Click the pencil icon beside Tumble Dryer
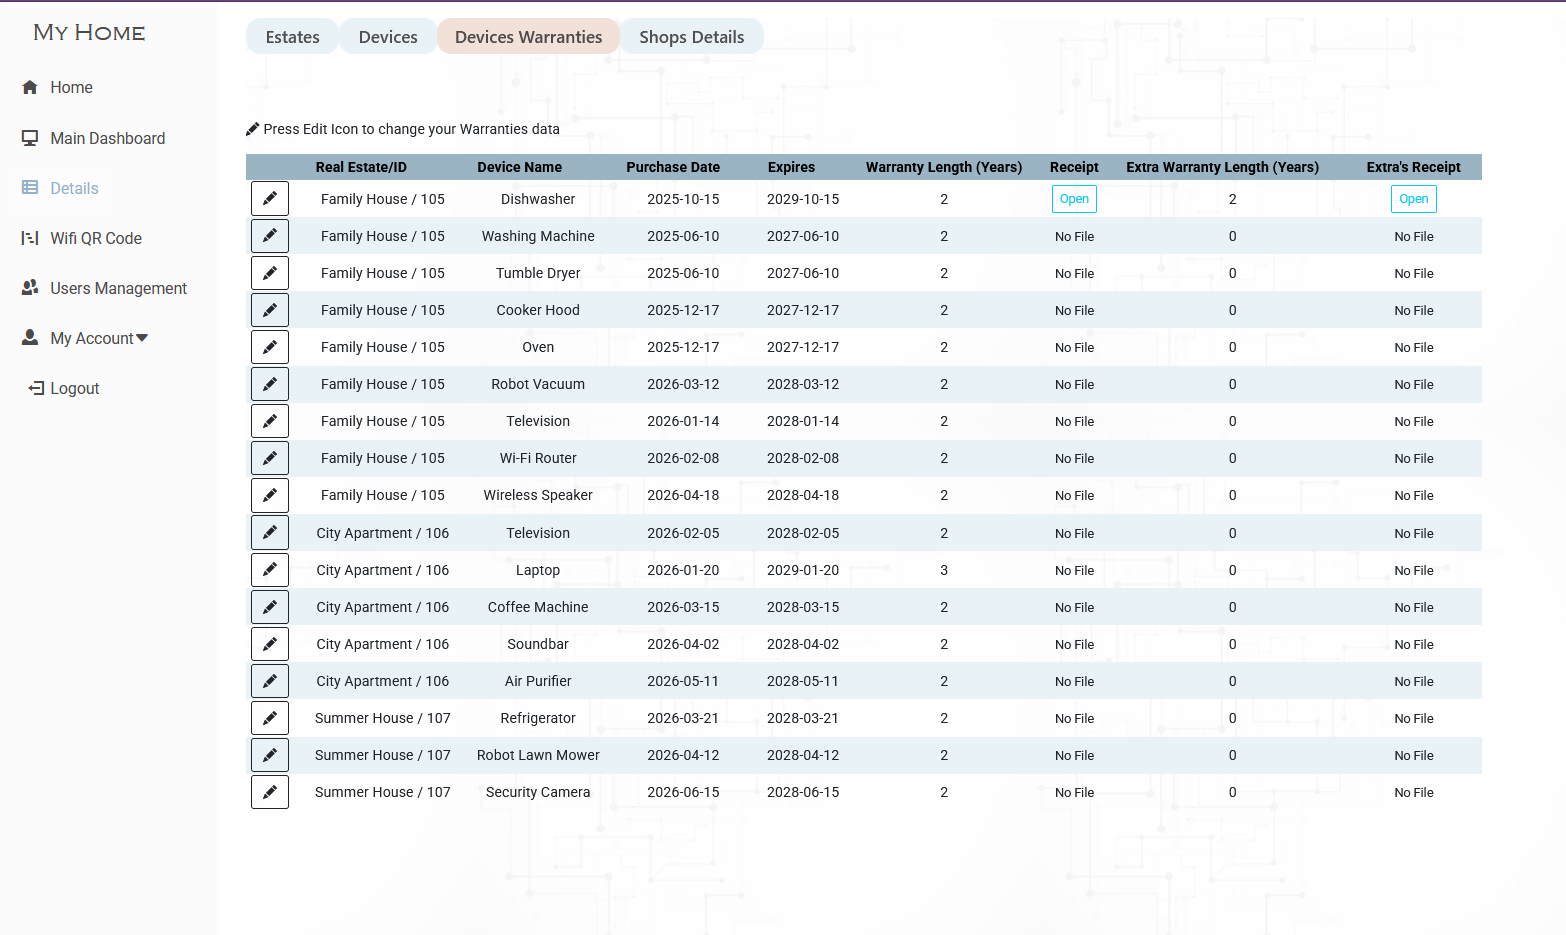Viewport: 1566px width, 935px height. [270, 273]
